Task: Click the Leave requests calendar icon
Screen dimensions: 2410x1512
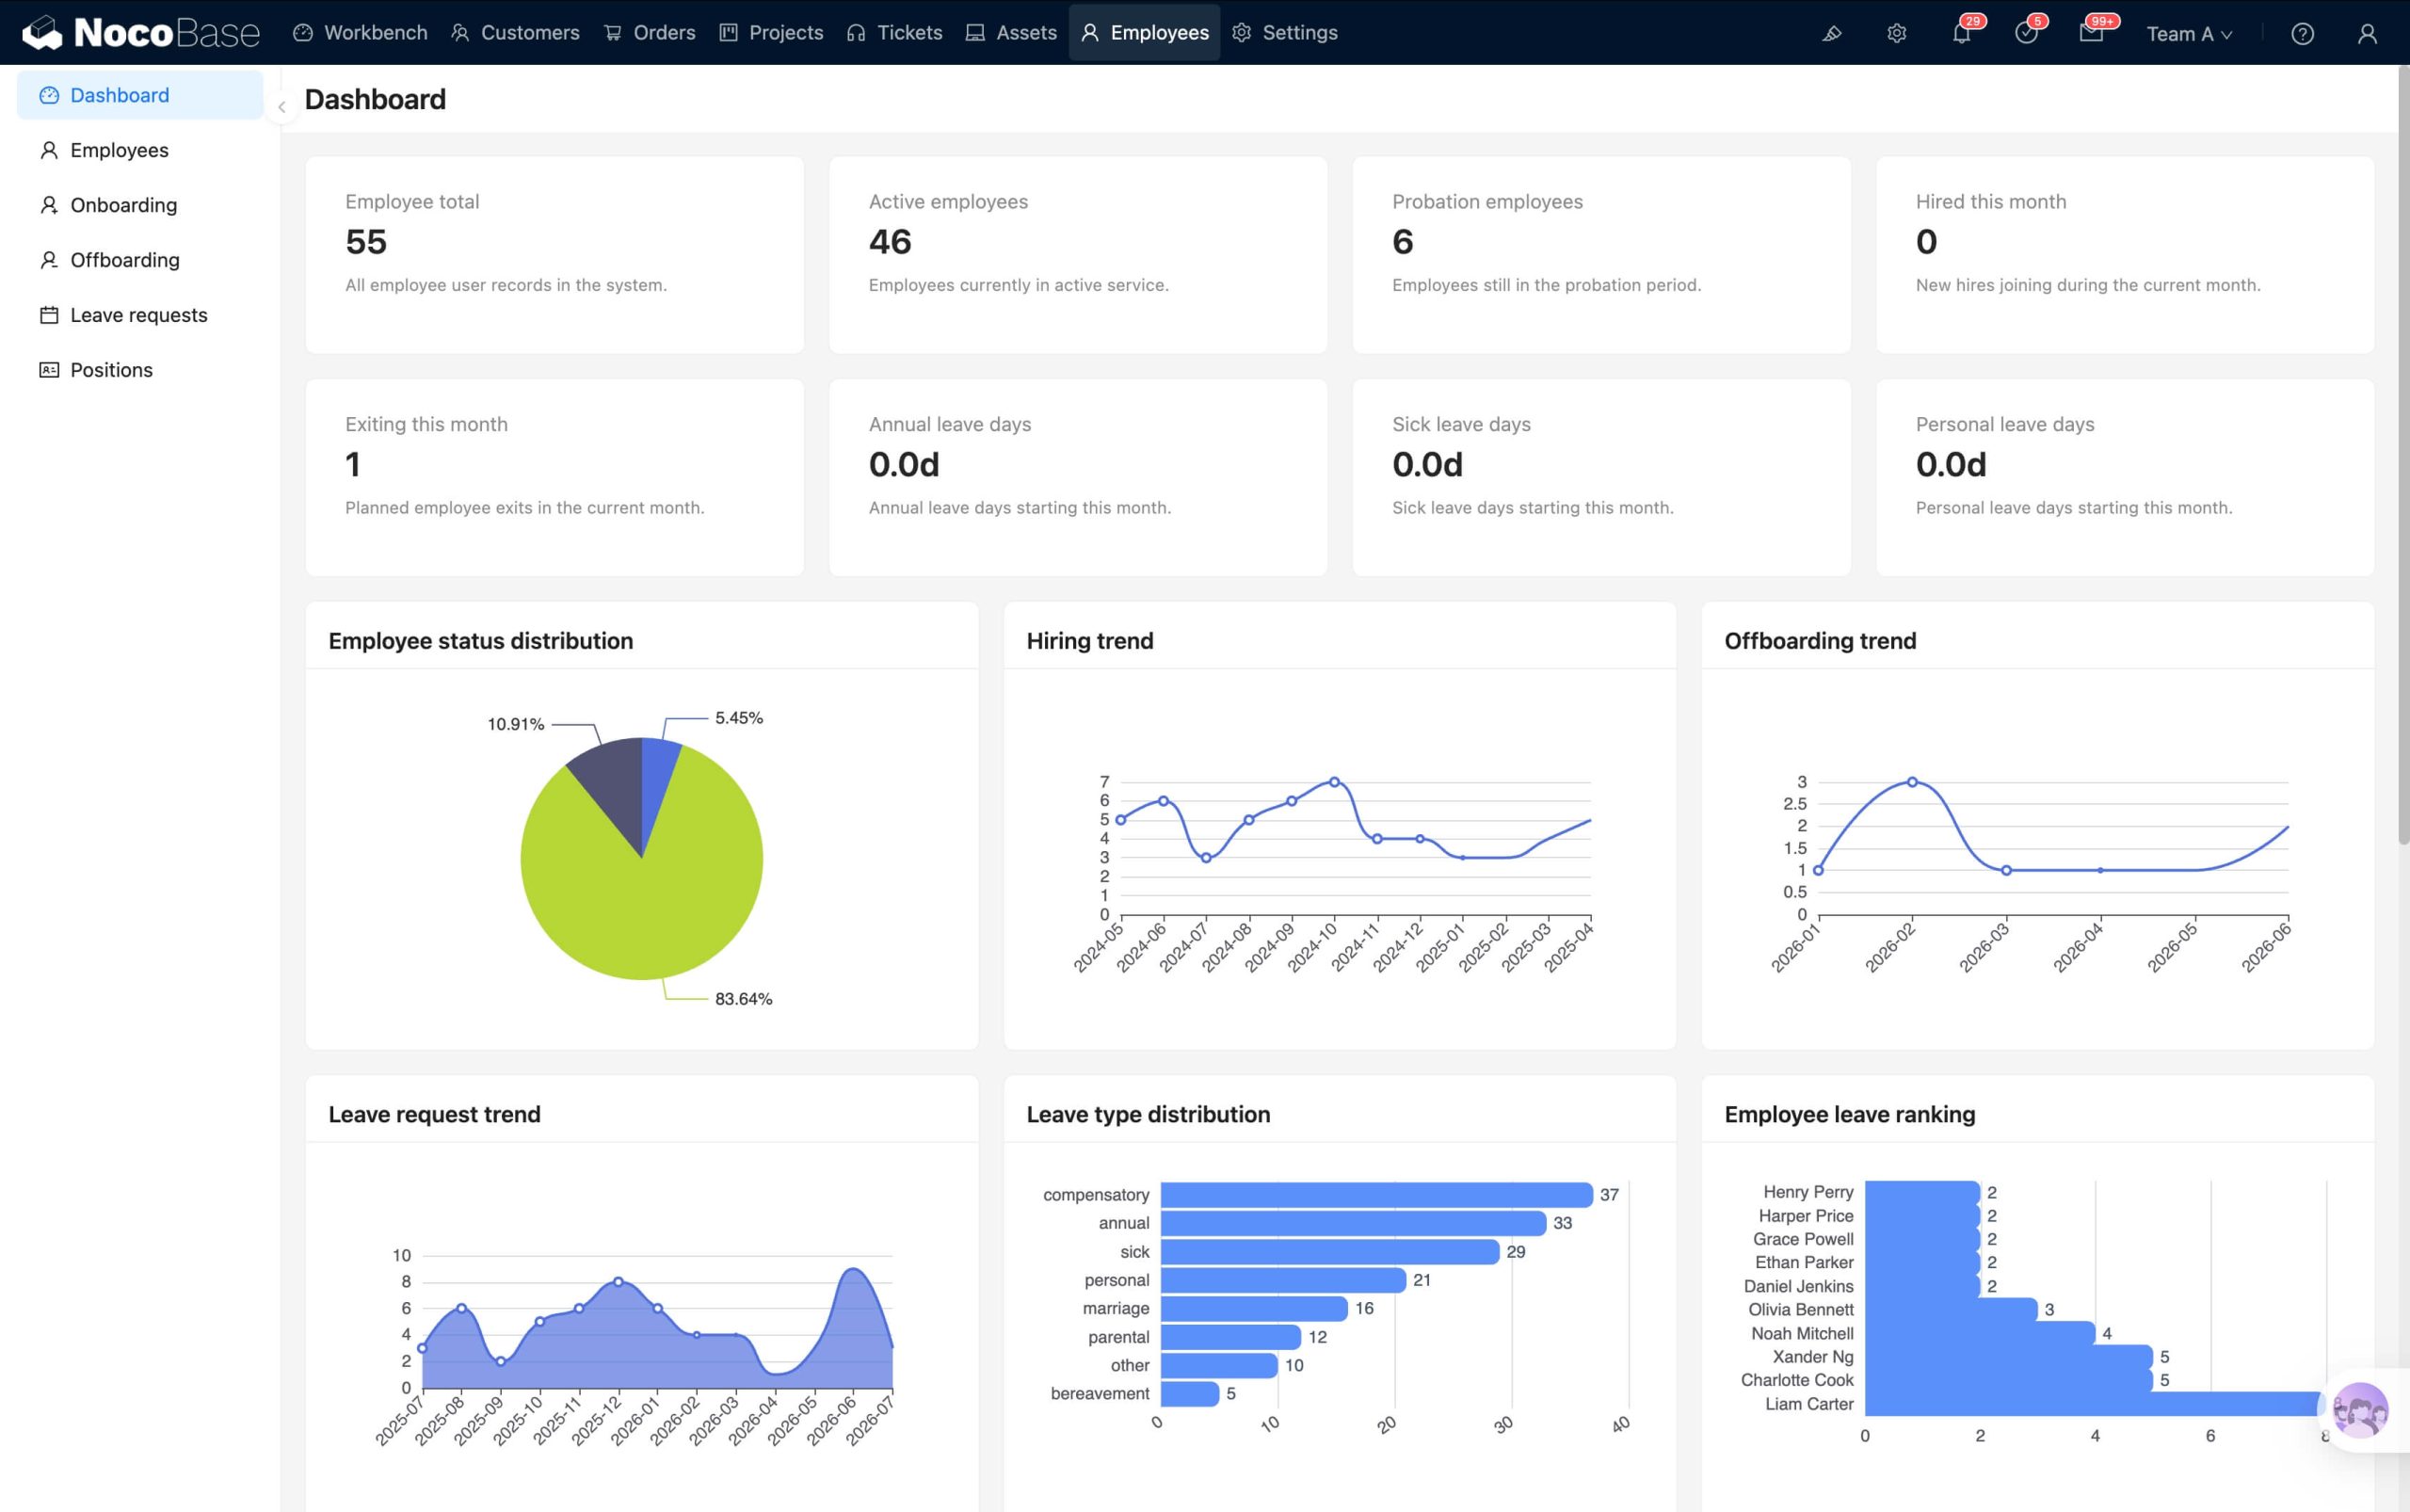Action: 49,315
